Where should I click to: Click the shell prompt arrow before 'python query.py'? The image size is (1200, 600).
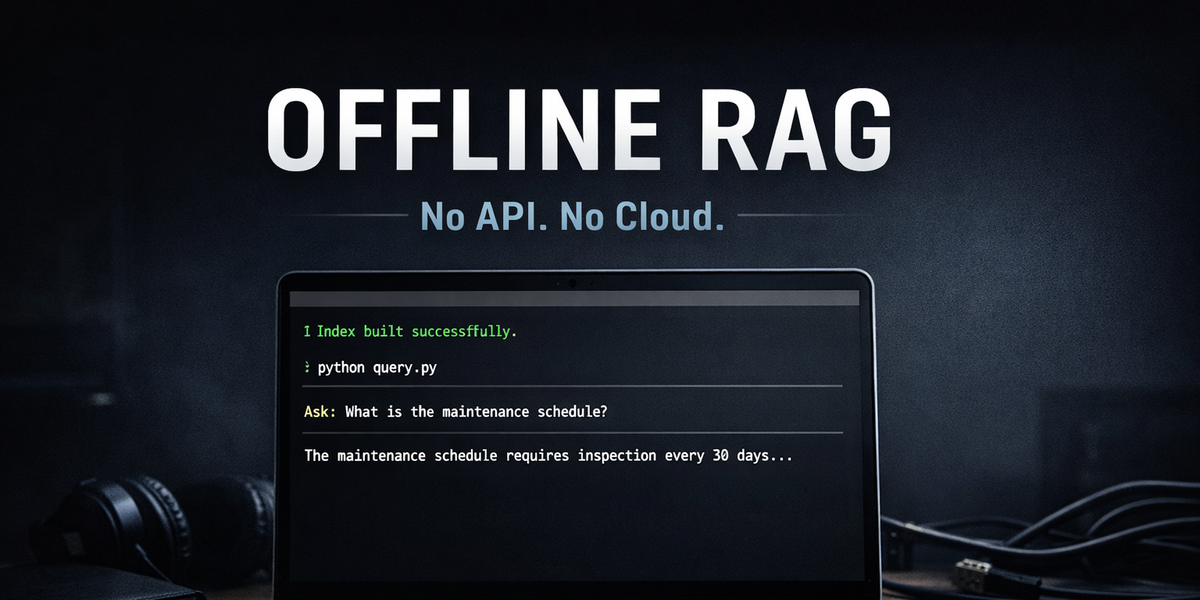pyautogui.click(x=307, y=367)
